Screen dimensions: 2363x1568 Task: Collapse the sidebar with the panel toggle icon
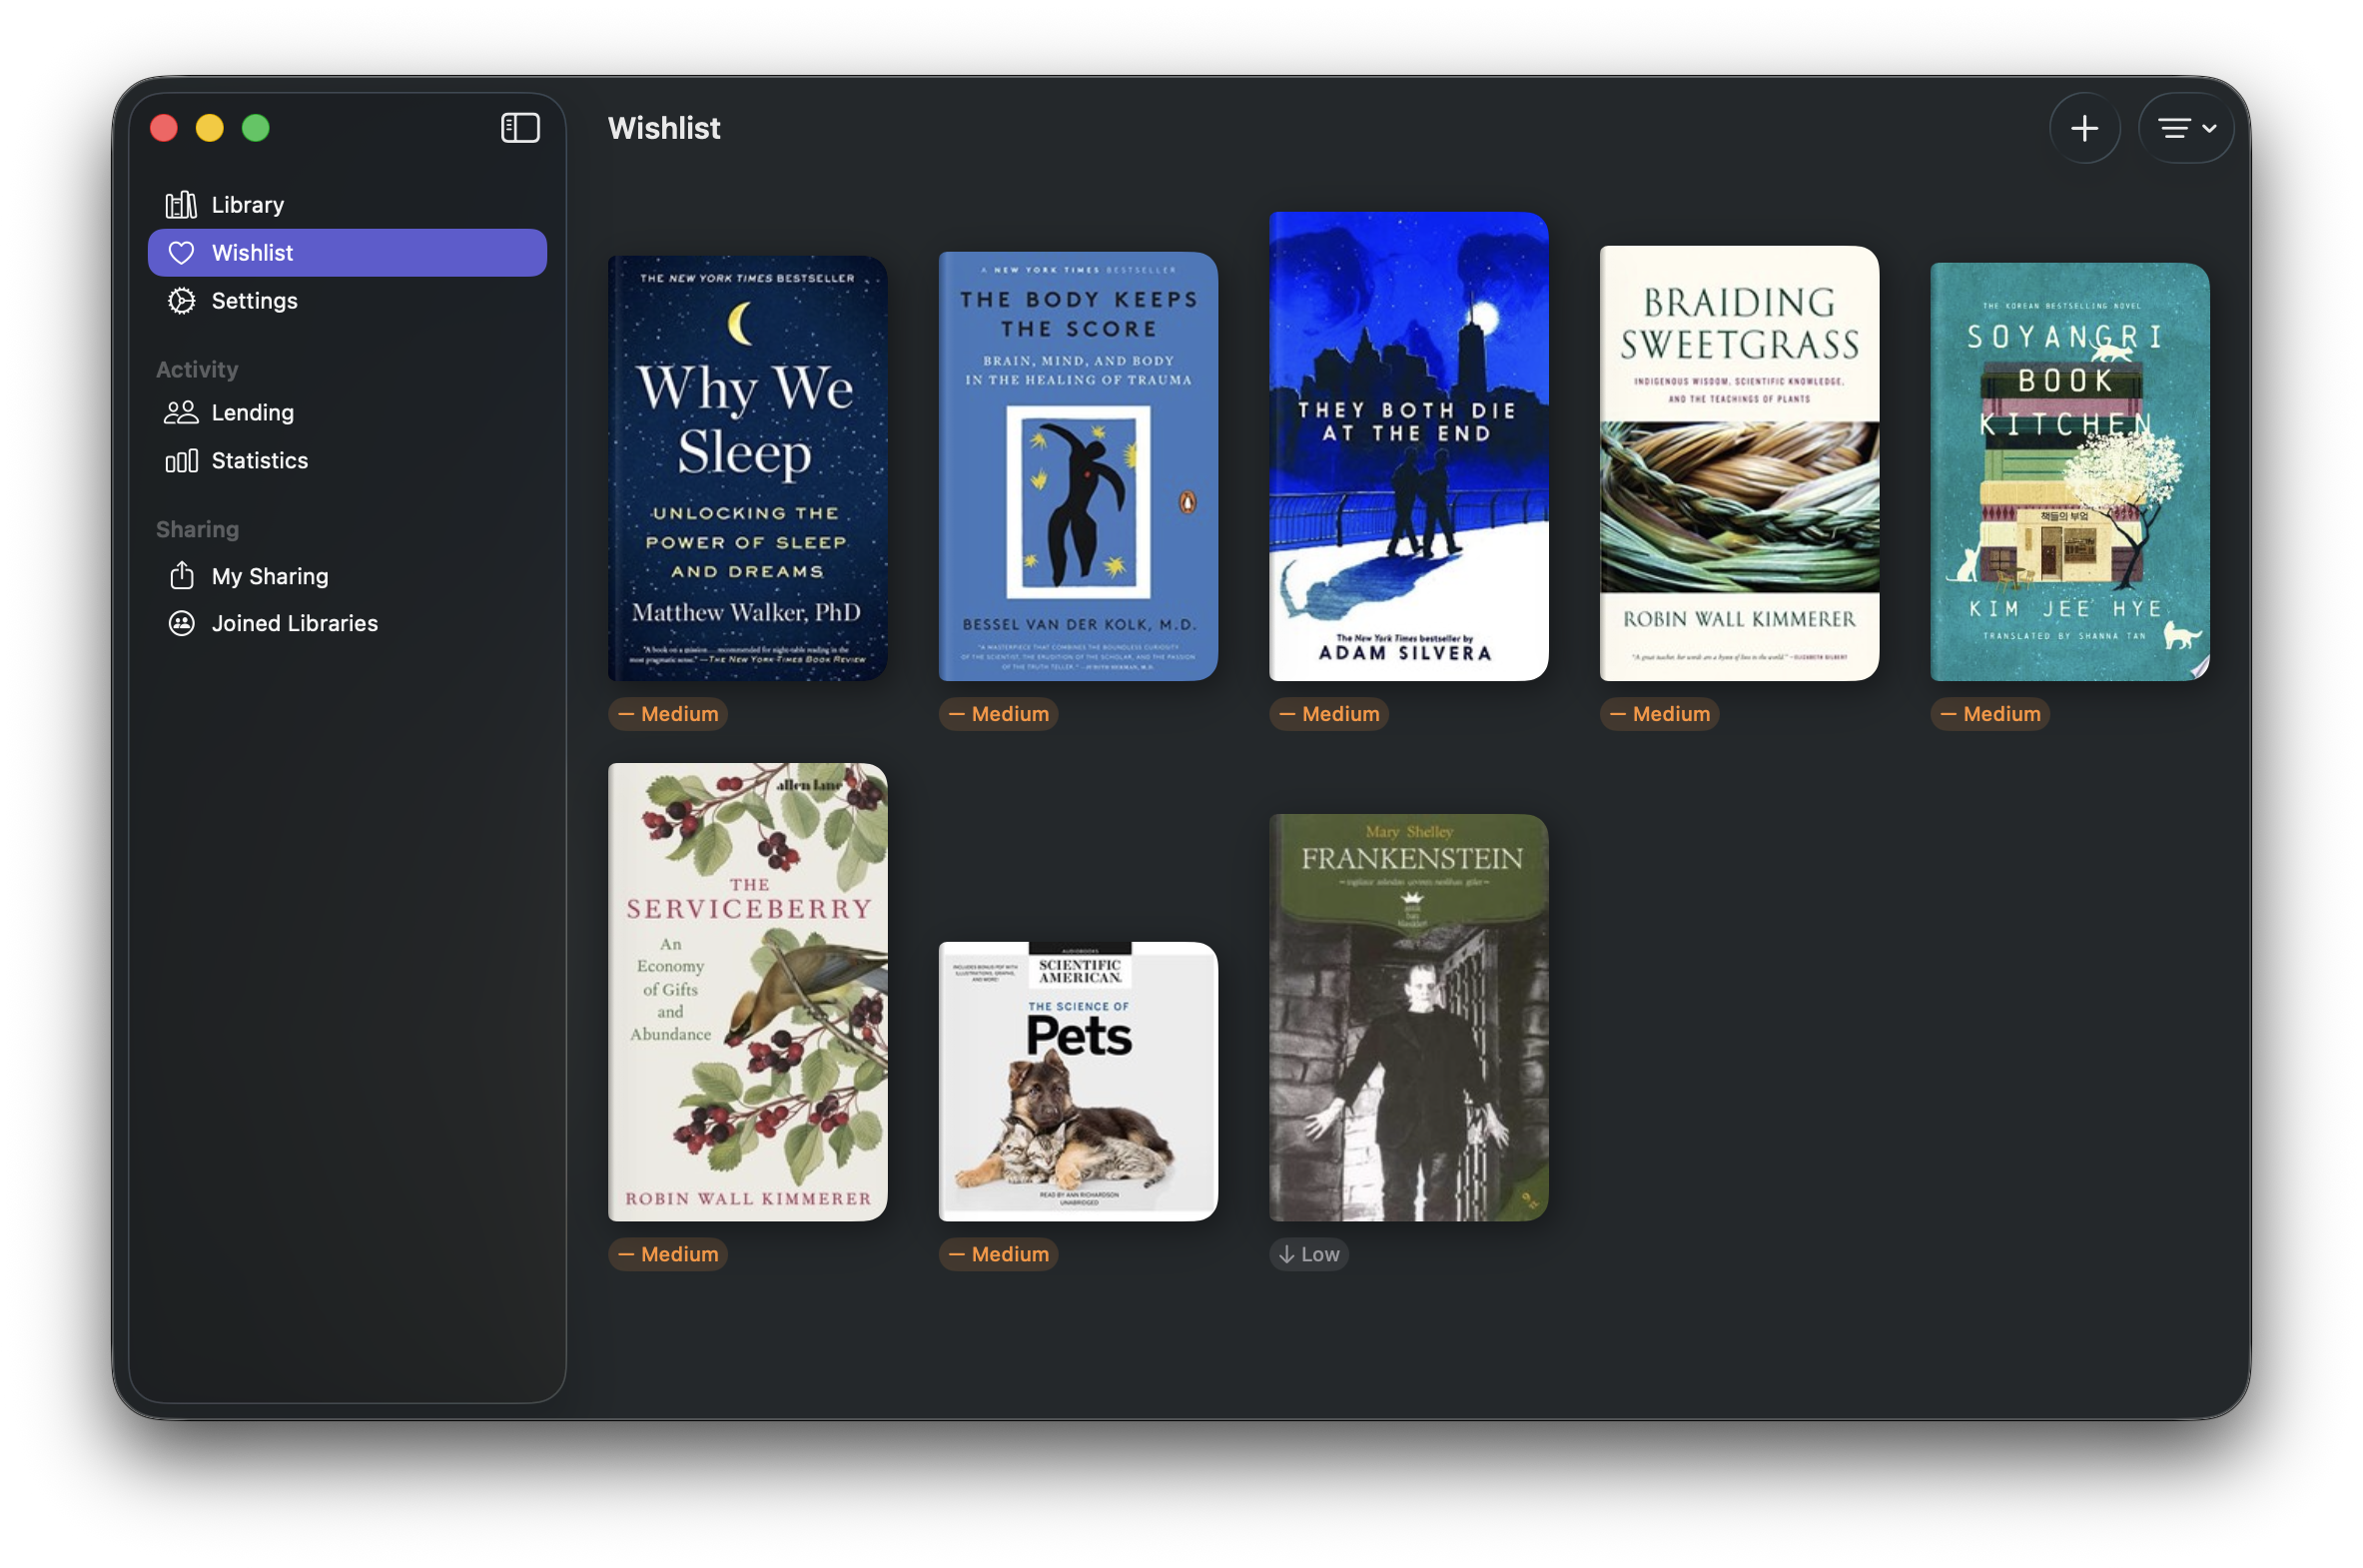(x=520, y=128)
